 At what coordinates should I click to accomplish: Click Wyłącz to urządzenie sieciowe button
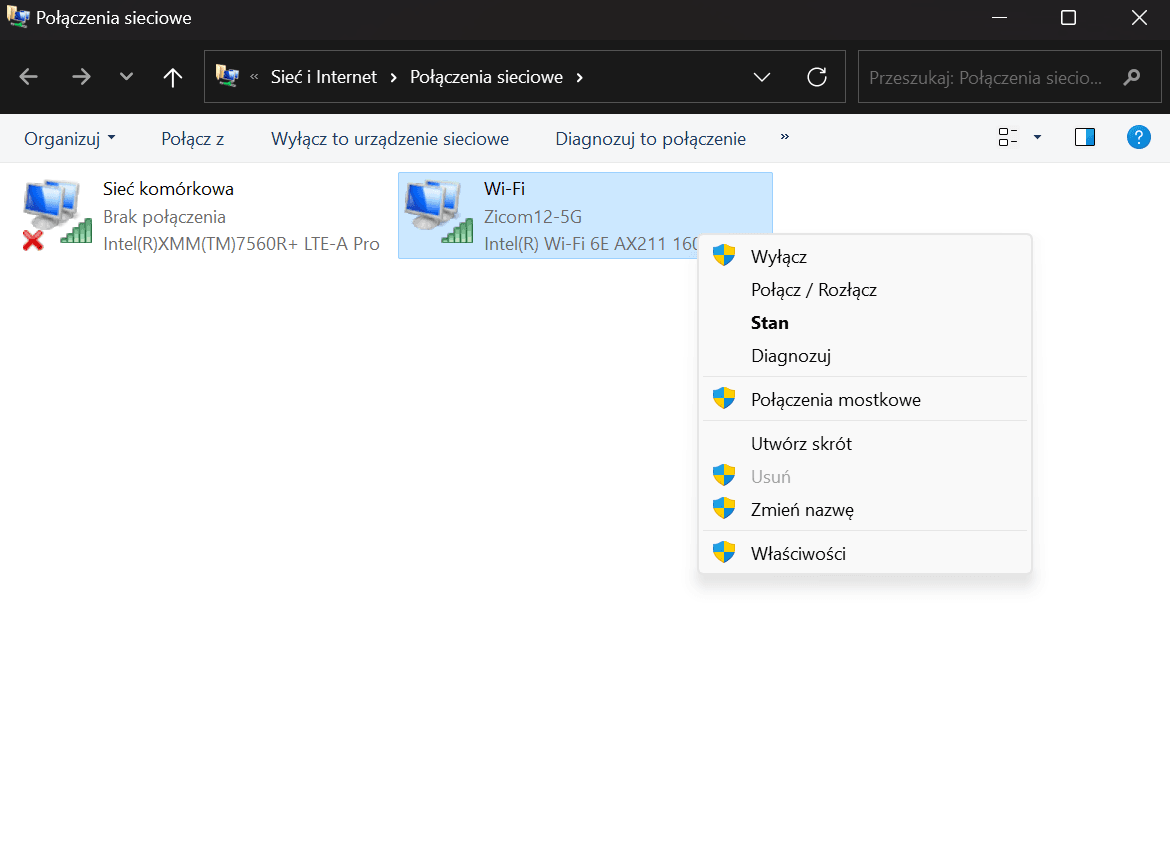tap(389, 139)
